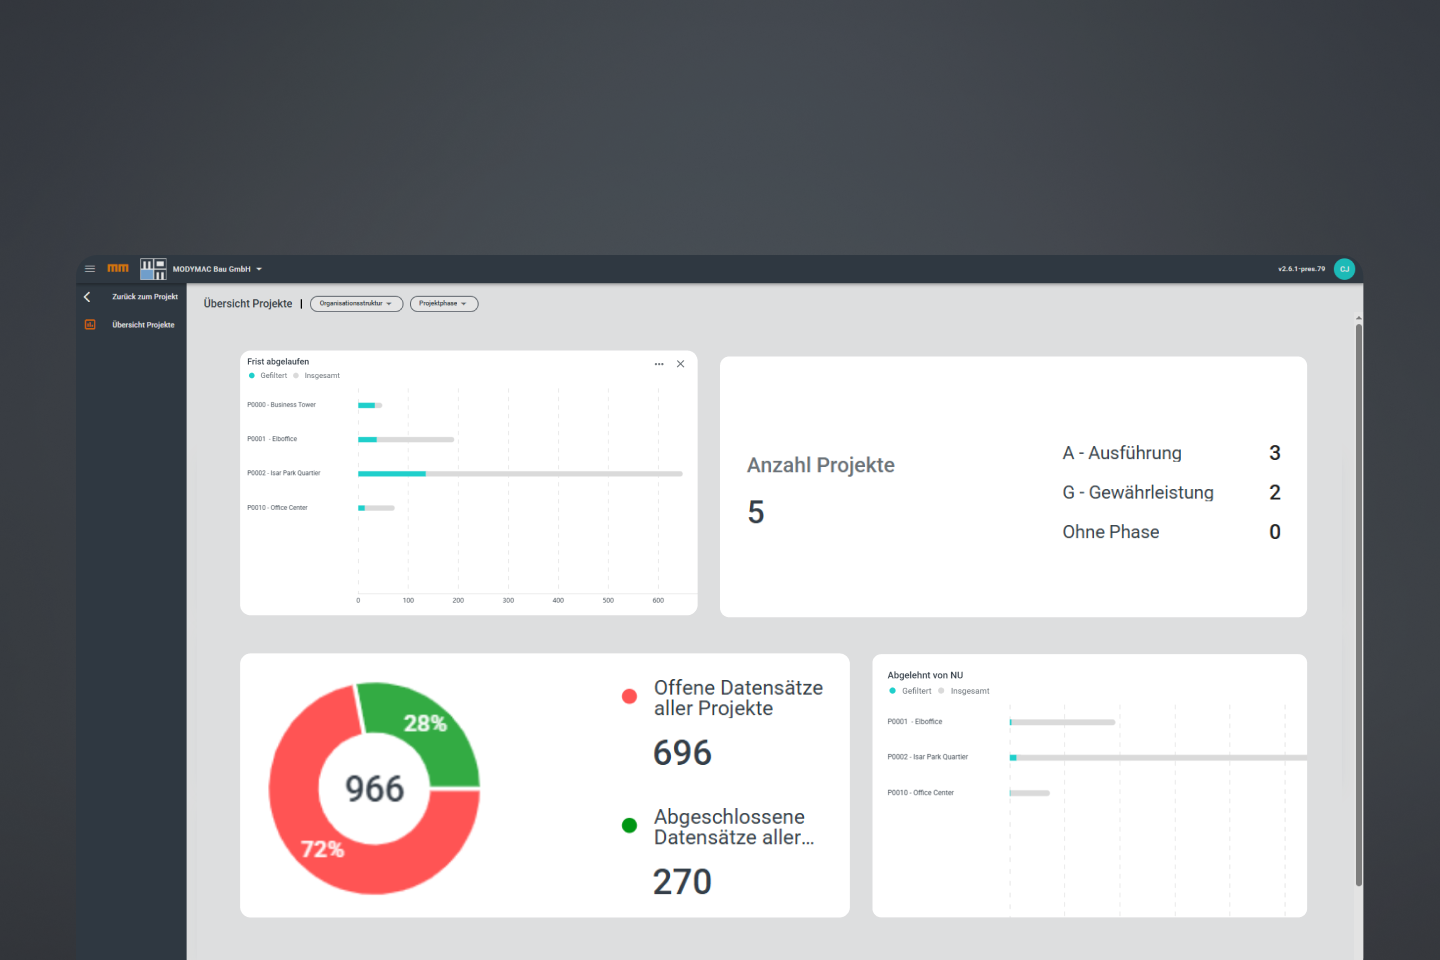Toggle Gefiltert legend in Abgelehnt von NU chart
The height and width of the screenshot is (960, 1440).
tap(911, 691)
